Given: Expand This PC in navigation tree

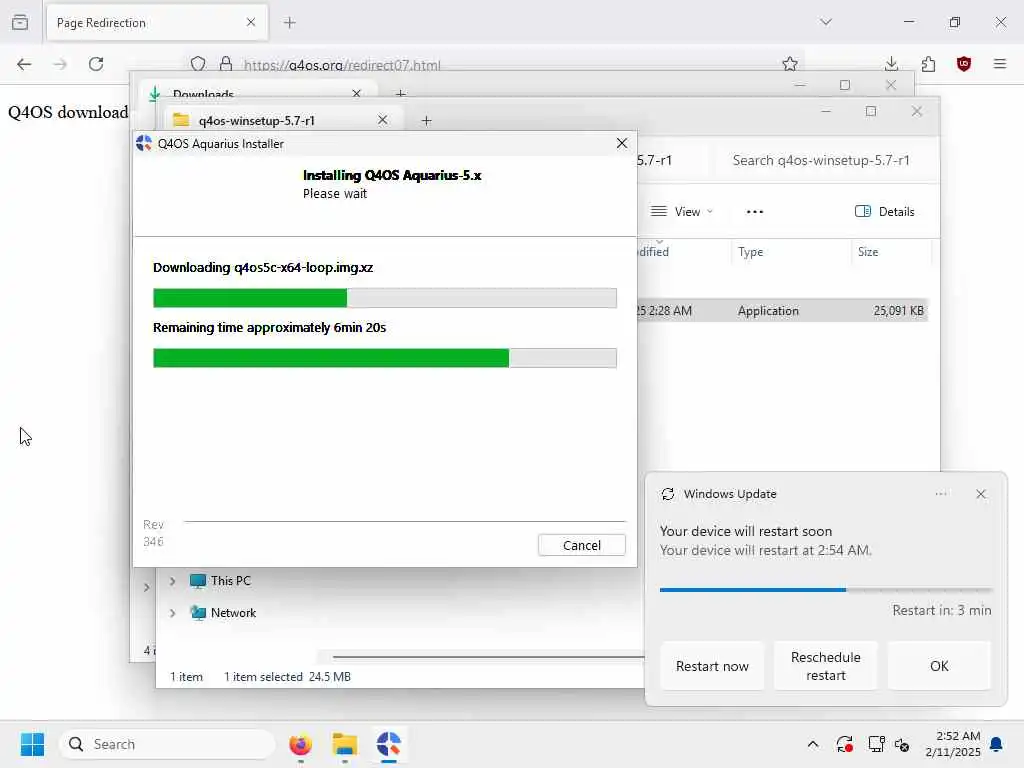Looking at the screenshot, I should click(172, 581).
